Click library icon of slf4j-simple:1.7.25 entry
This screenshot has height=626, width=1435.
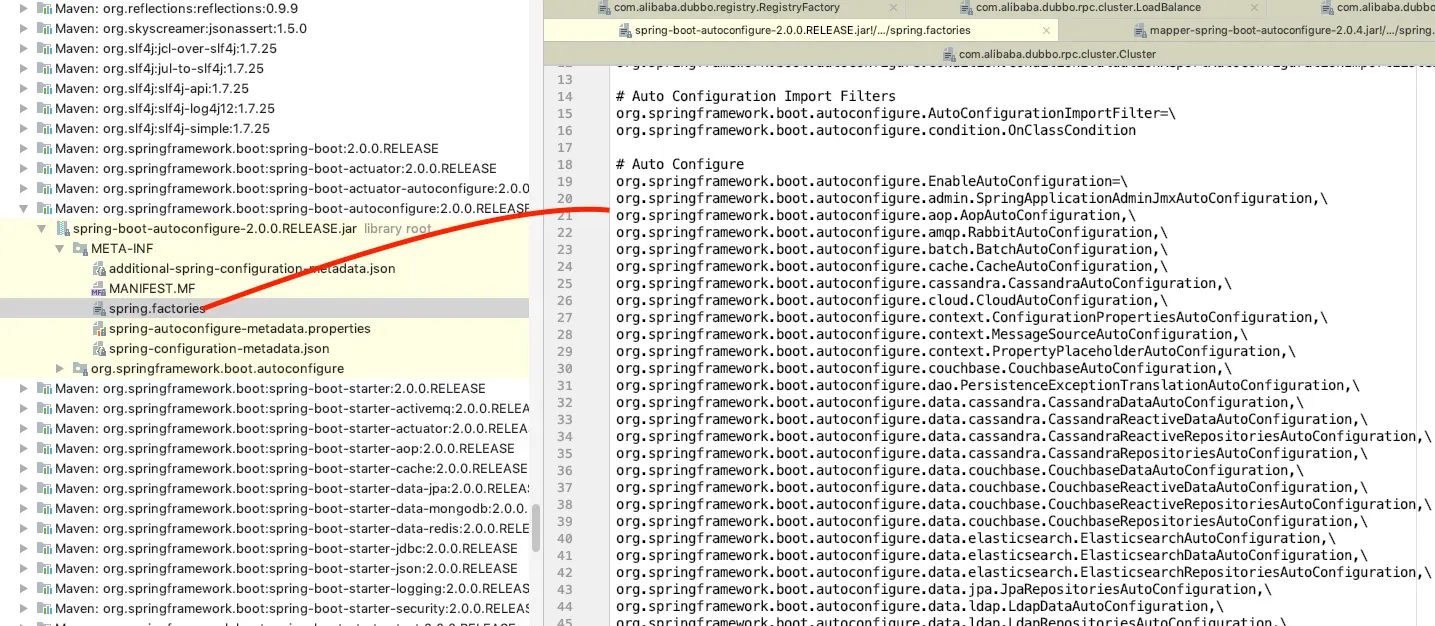44,128
